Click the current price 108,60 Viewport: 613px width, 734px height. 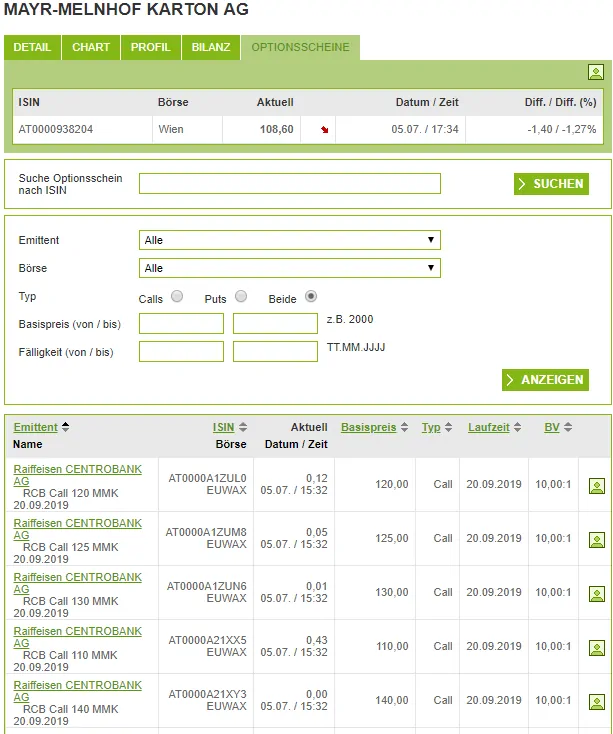point(277,129)
